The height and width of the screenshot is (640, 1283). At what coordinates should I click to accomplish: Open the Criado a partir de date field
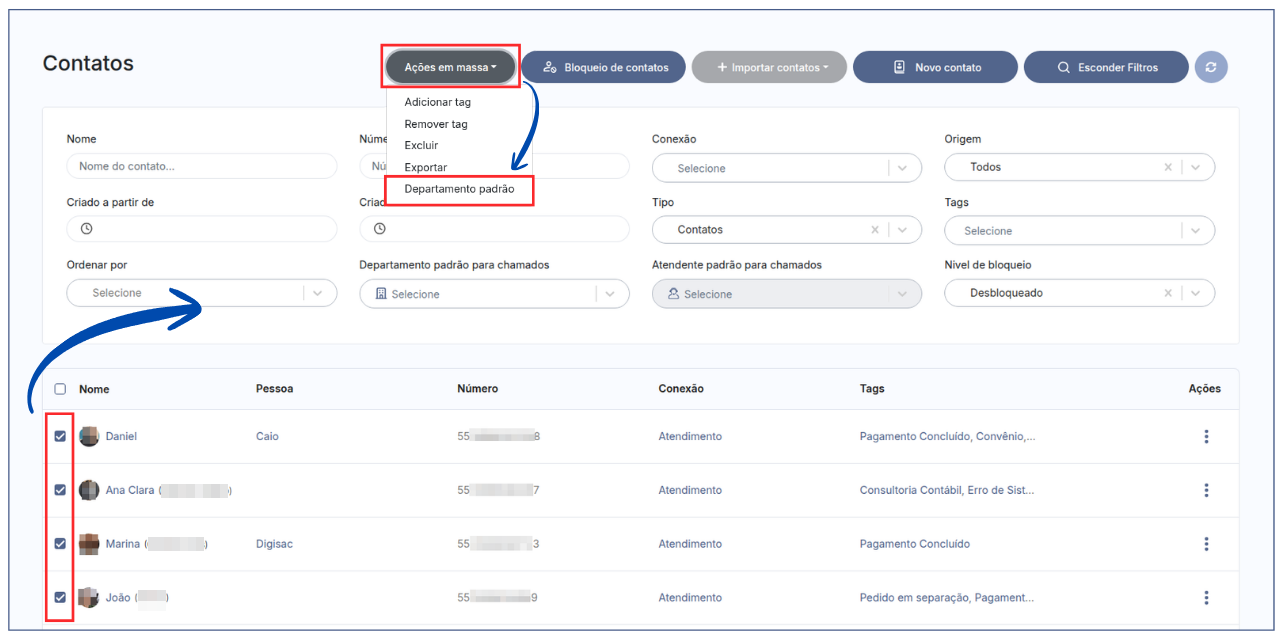click(202, 229)
